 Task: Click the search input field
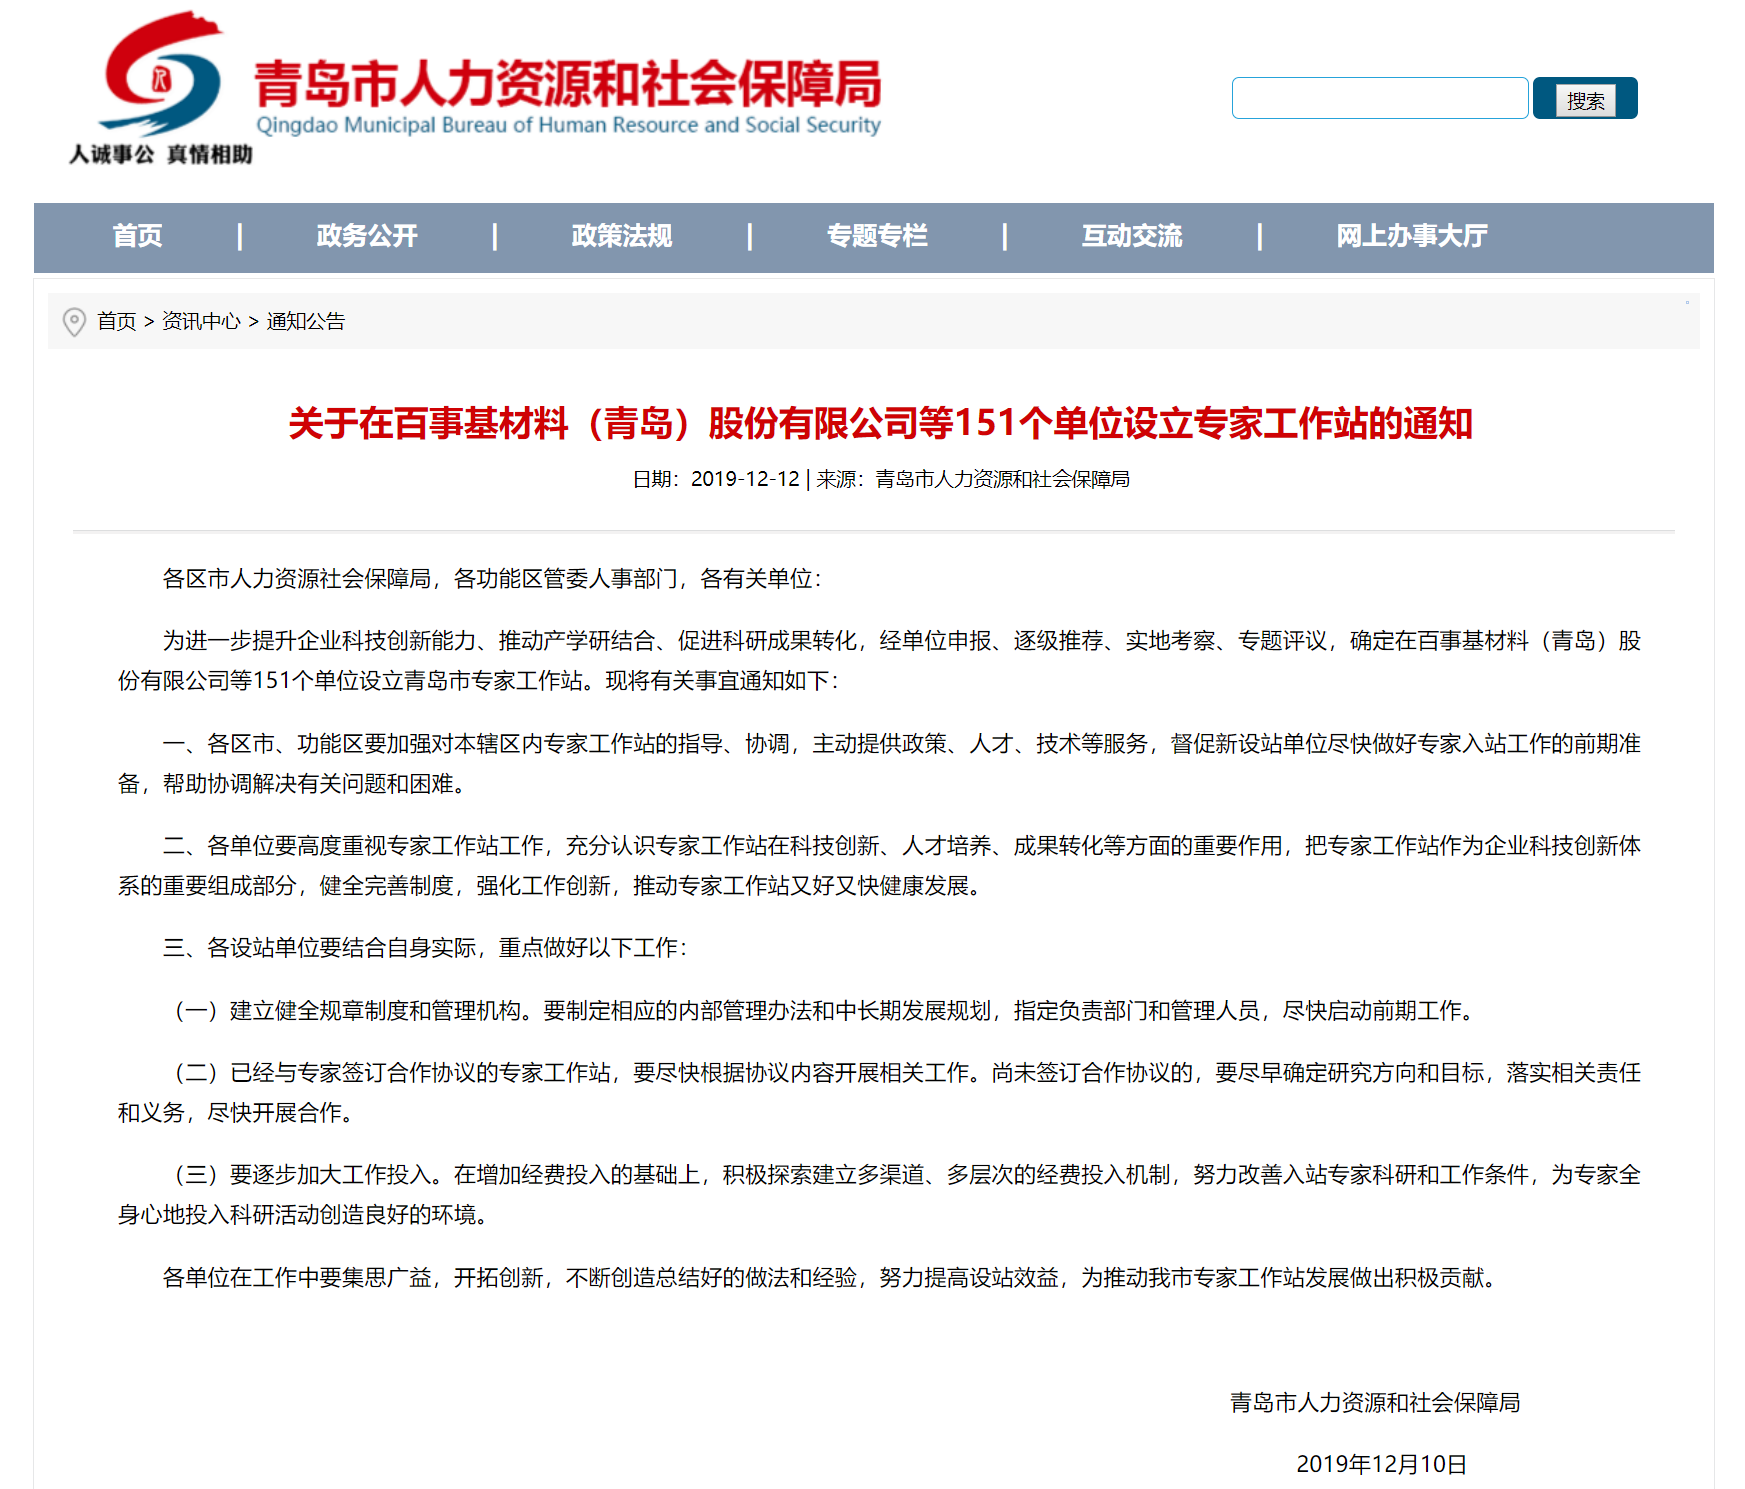point(1380,98)
